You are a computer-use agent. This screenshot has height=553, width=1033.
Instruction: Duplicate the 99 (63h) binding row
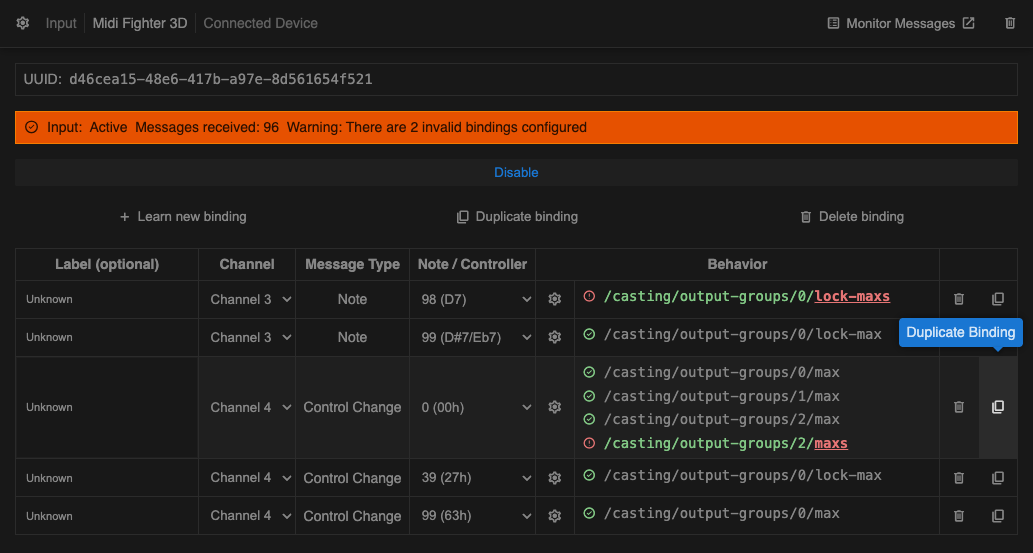(x=998, y=515)
